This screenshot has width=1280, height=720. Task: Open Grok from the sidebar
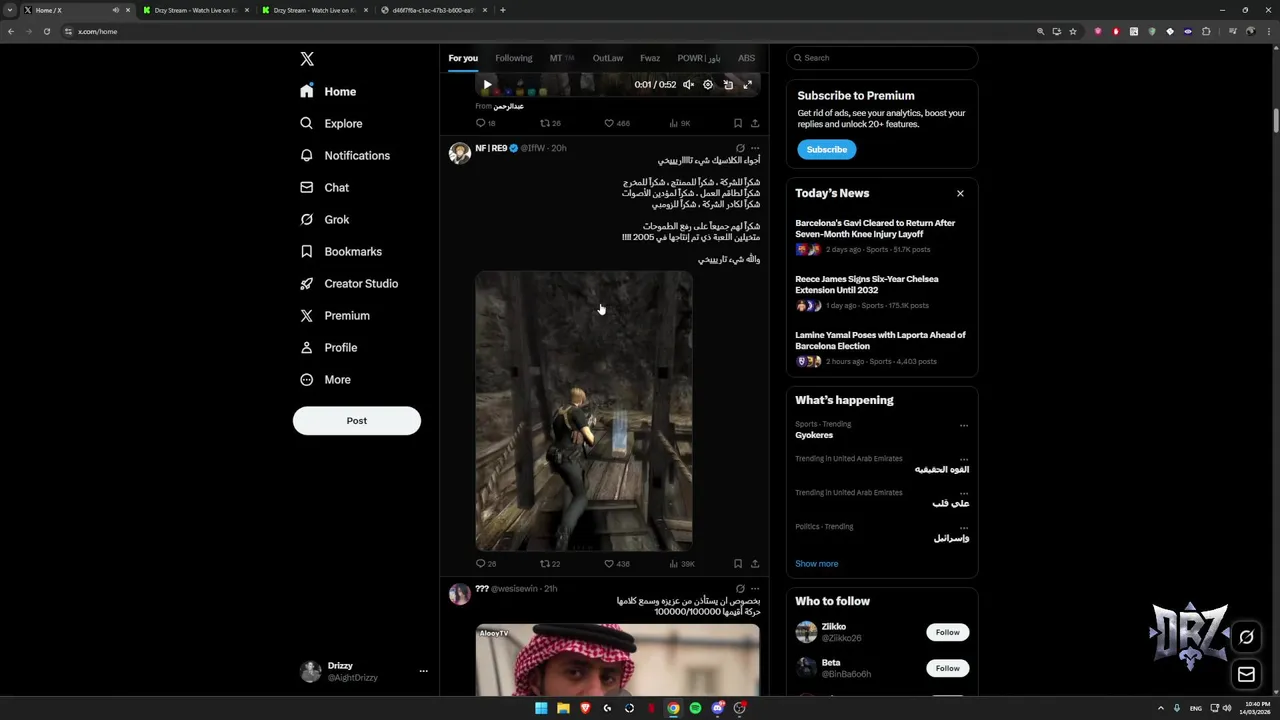pyautogui.click(x=324, y=219)
